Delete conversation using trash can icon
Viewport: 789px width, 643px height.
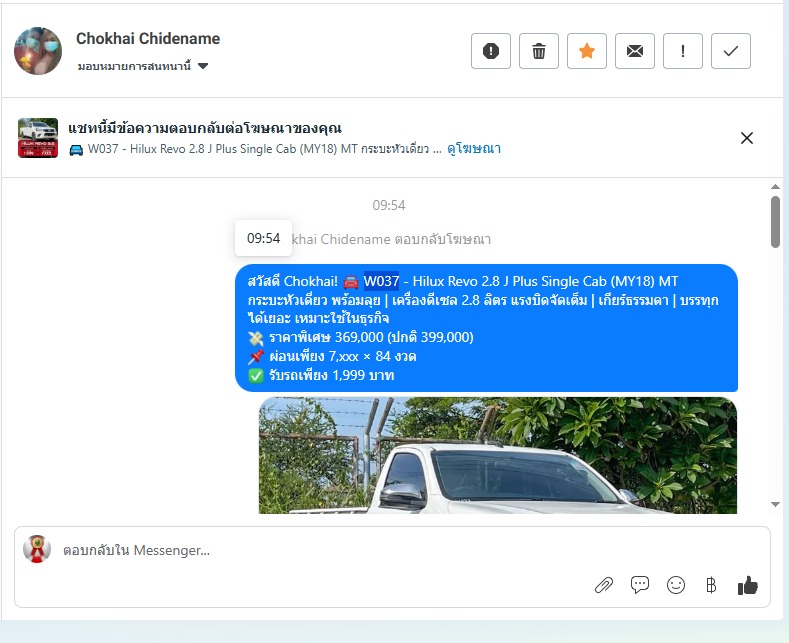(x=538, y=51)
